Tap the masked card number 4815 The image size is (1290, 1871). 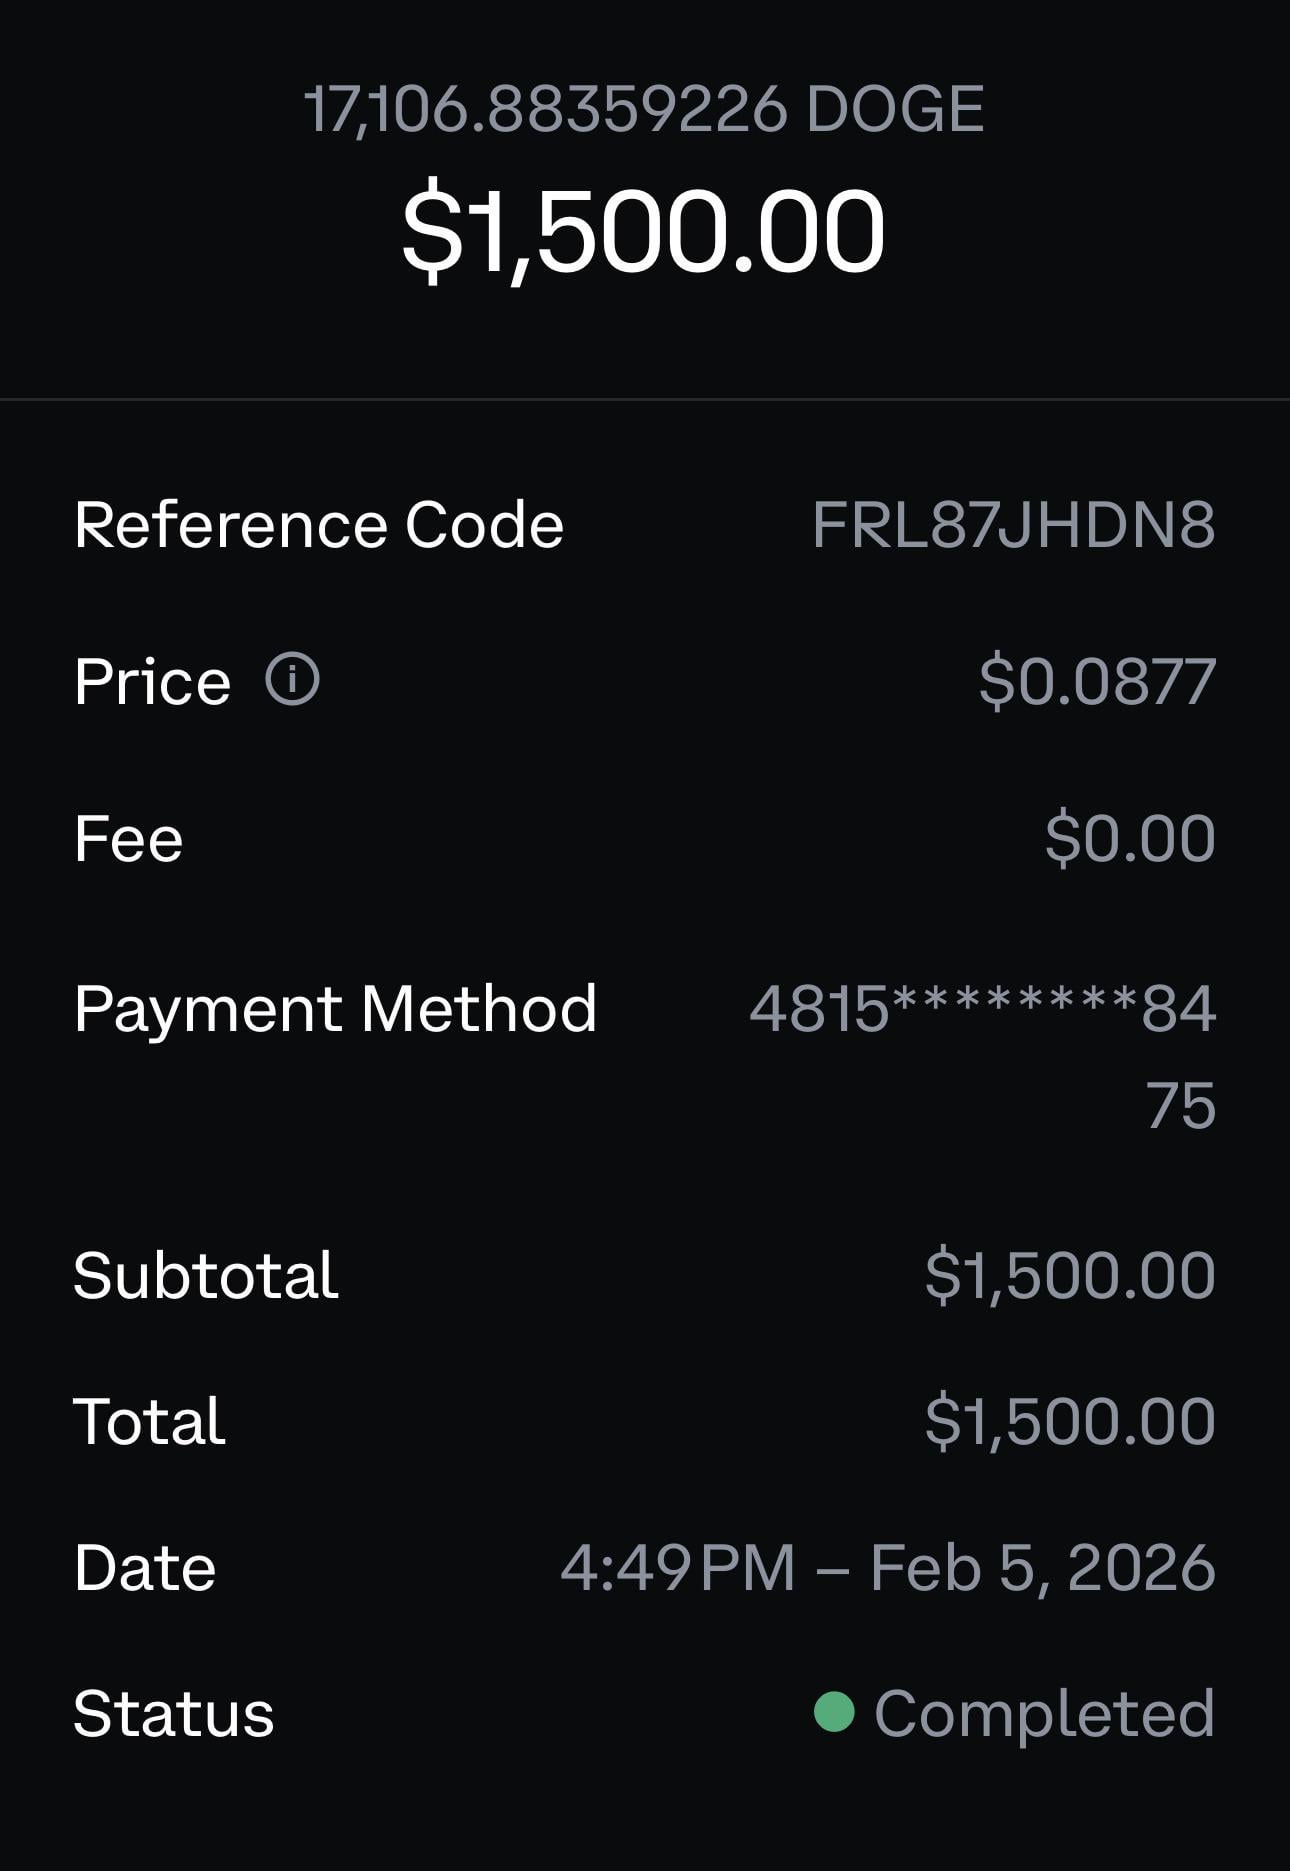(x=982, y=1010)
